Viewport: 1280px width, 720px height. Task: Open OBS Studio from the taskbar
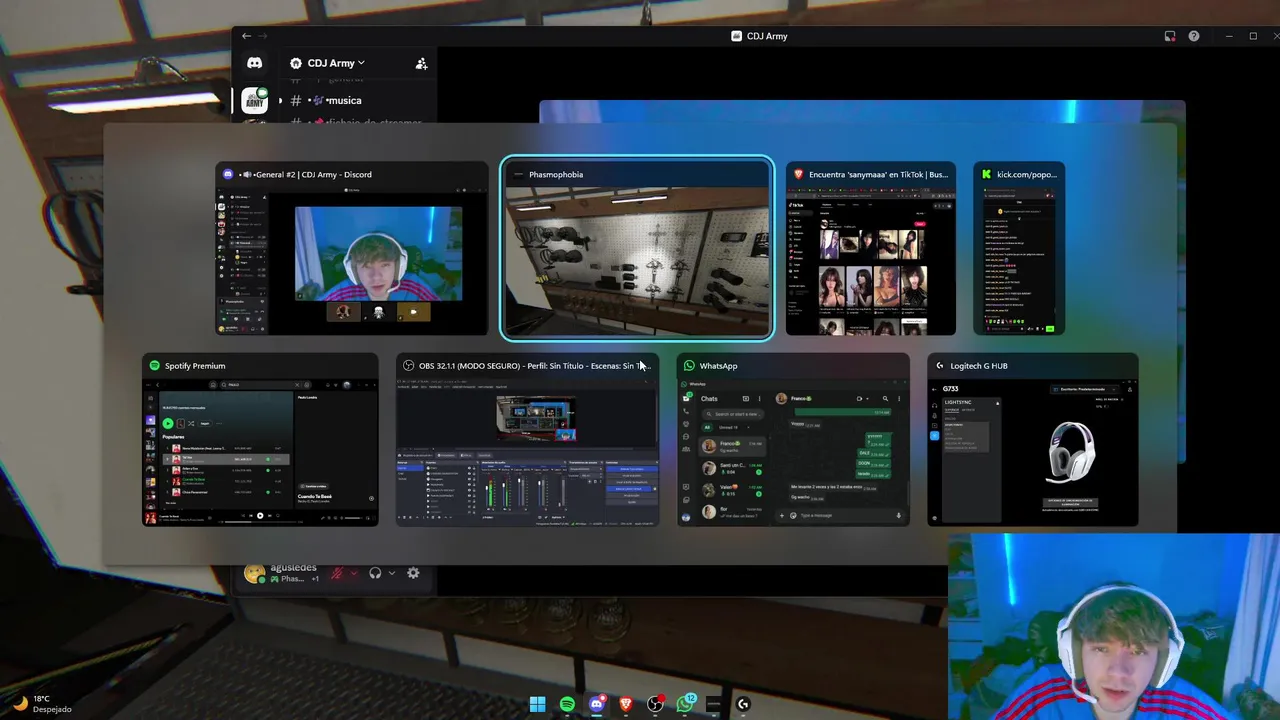tap(655, 704)
